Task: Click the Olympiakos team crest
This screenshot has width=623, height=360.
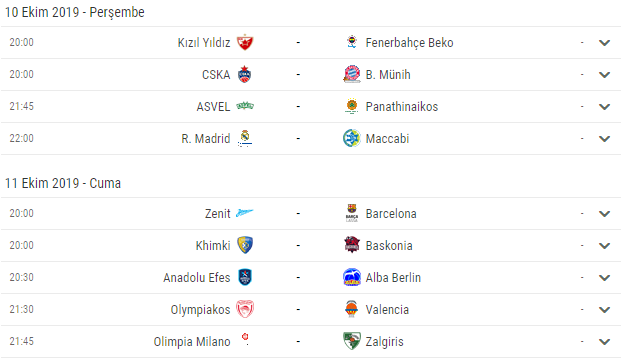Action: pyautogui.click(x=245, y=309)
